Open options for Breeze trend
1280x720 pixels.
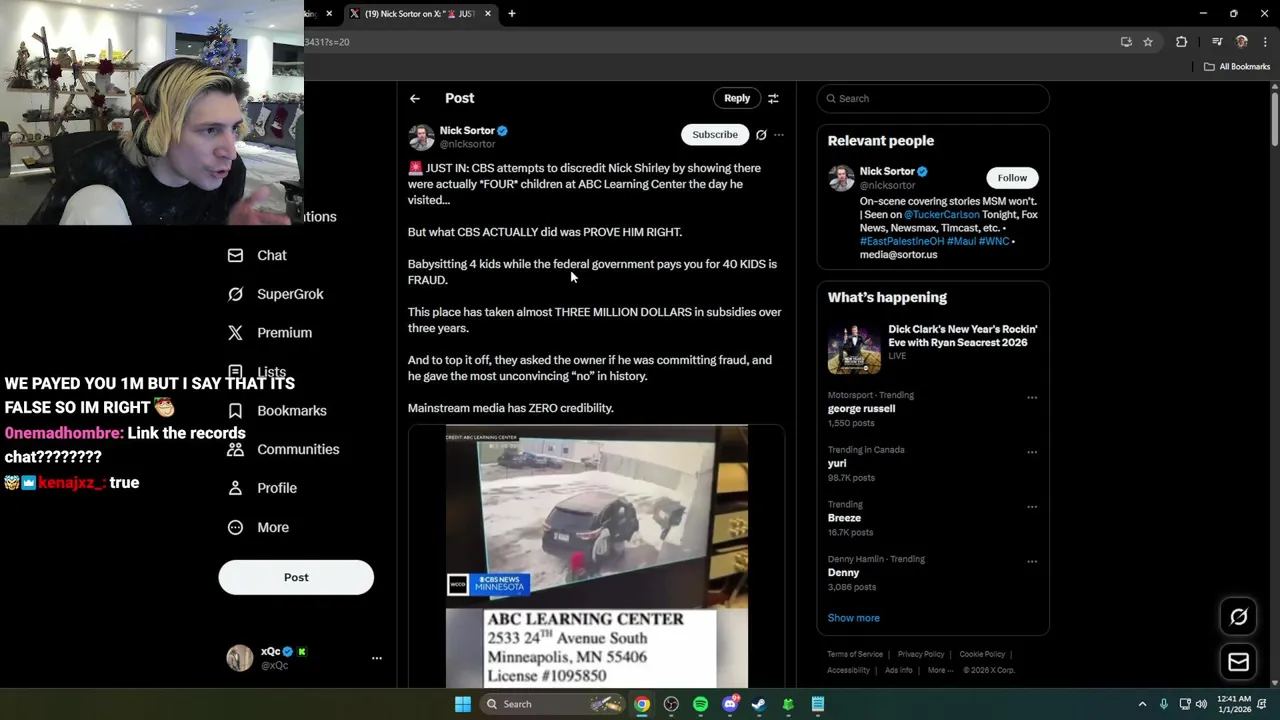point(1031,507)
